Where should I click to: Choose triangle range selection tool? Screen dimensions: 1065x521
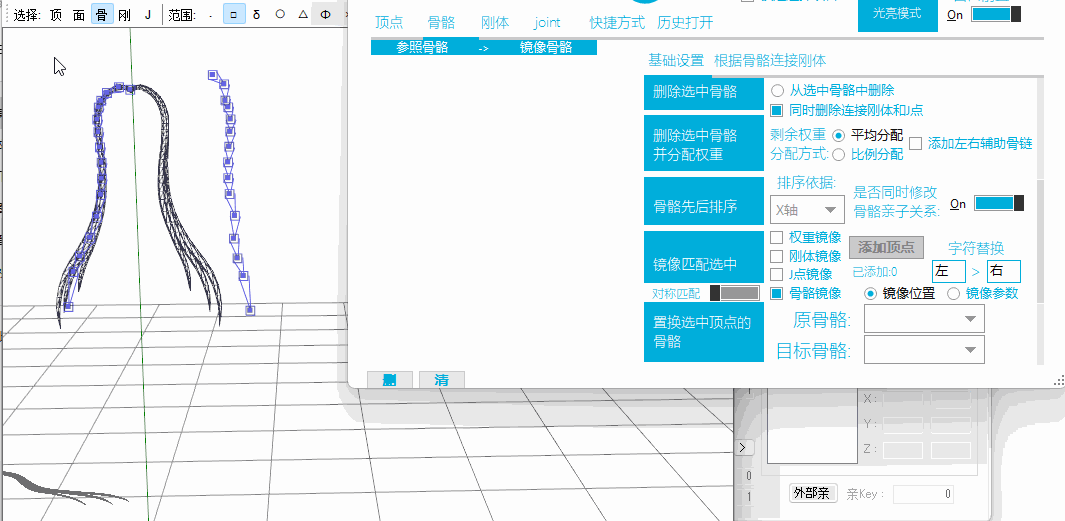point(303,15)
